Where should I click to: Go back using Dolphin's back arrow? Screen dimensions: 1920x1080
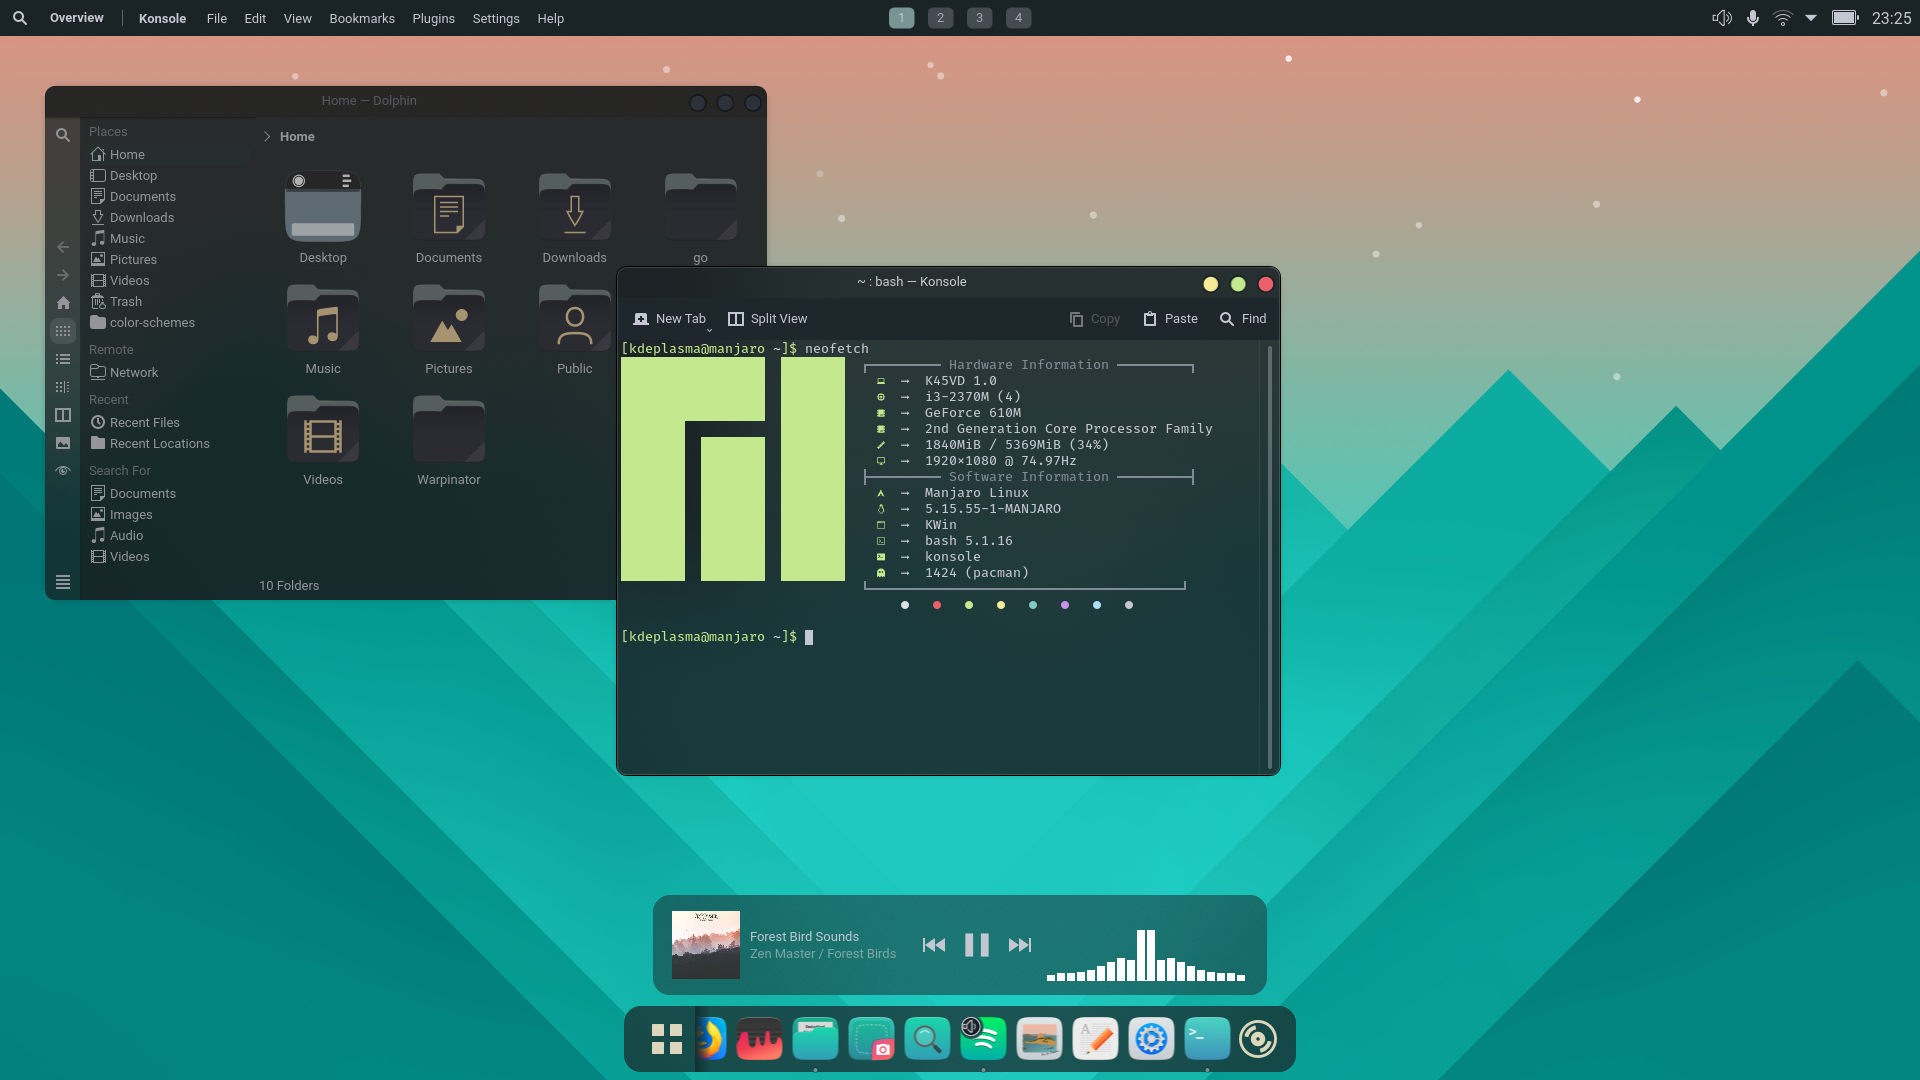63,247
